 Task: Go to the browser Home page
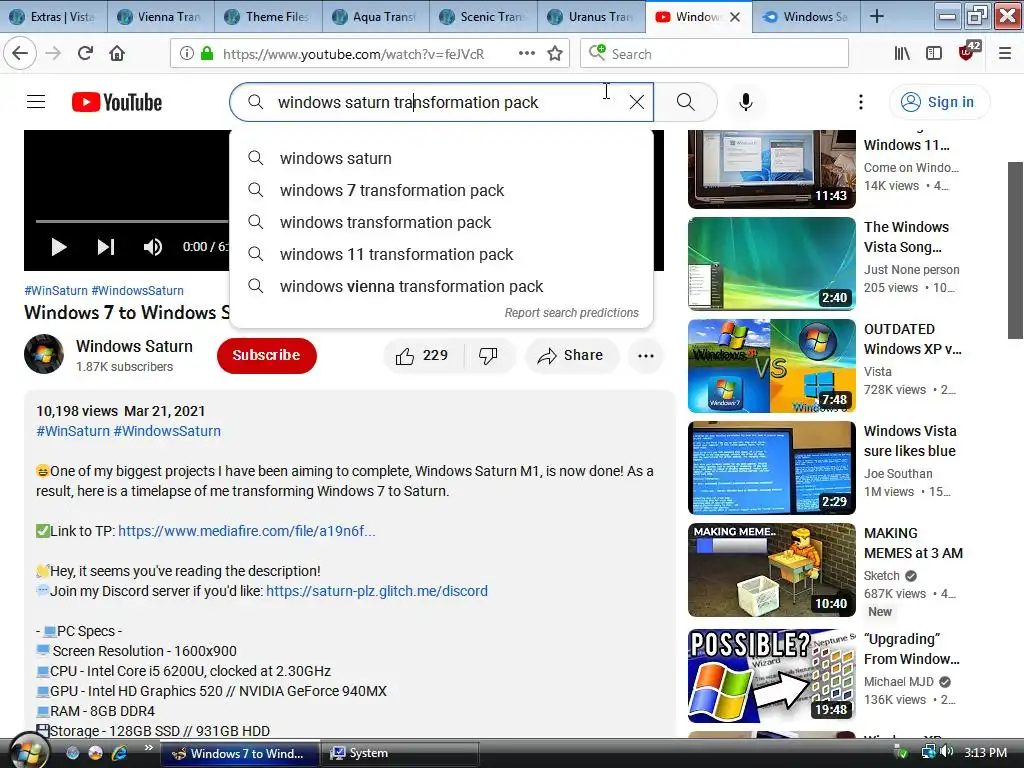coord(117,54)
